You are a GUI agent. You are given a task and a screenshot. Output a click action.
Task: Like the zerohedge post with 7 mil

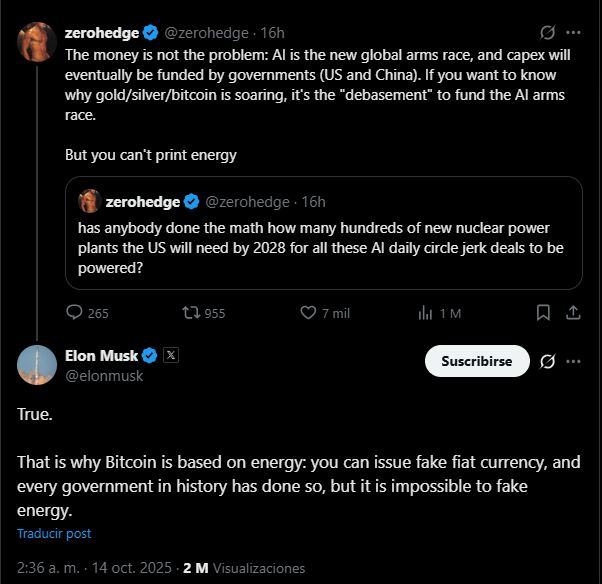coord(309,313)
